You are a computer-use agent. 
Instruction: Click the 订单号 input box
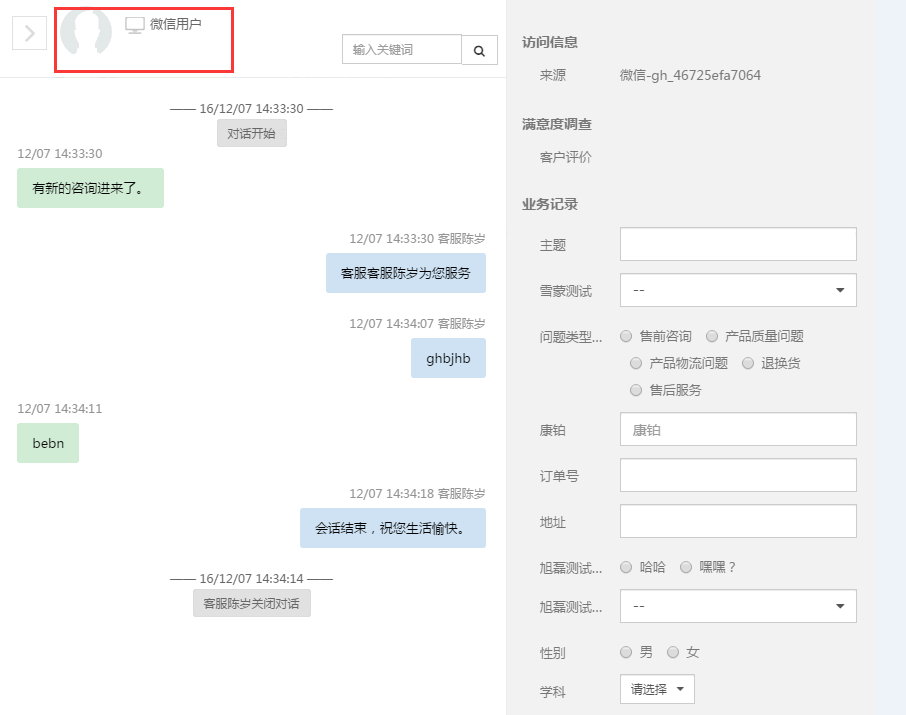[738, 476]
